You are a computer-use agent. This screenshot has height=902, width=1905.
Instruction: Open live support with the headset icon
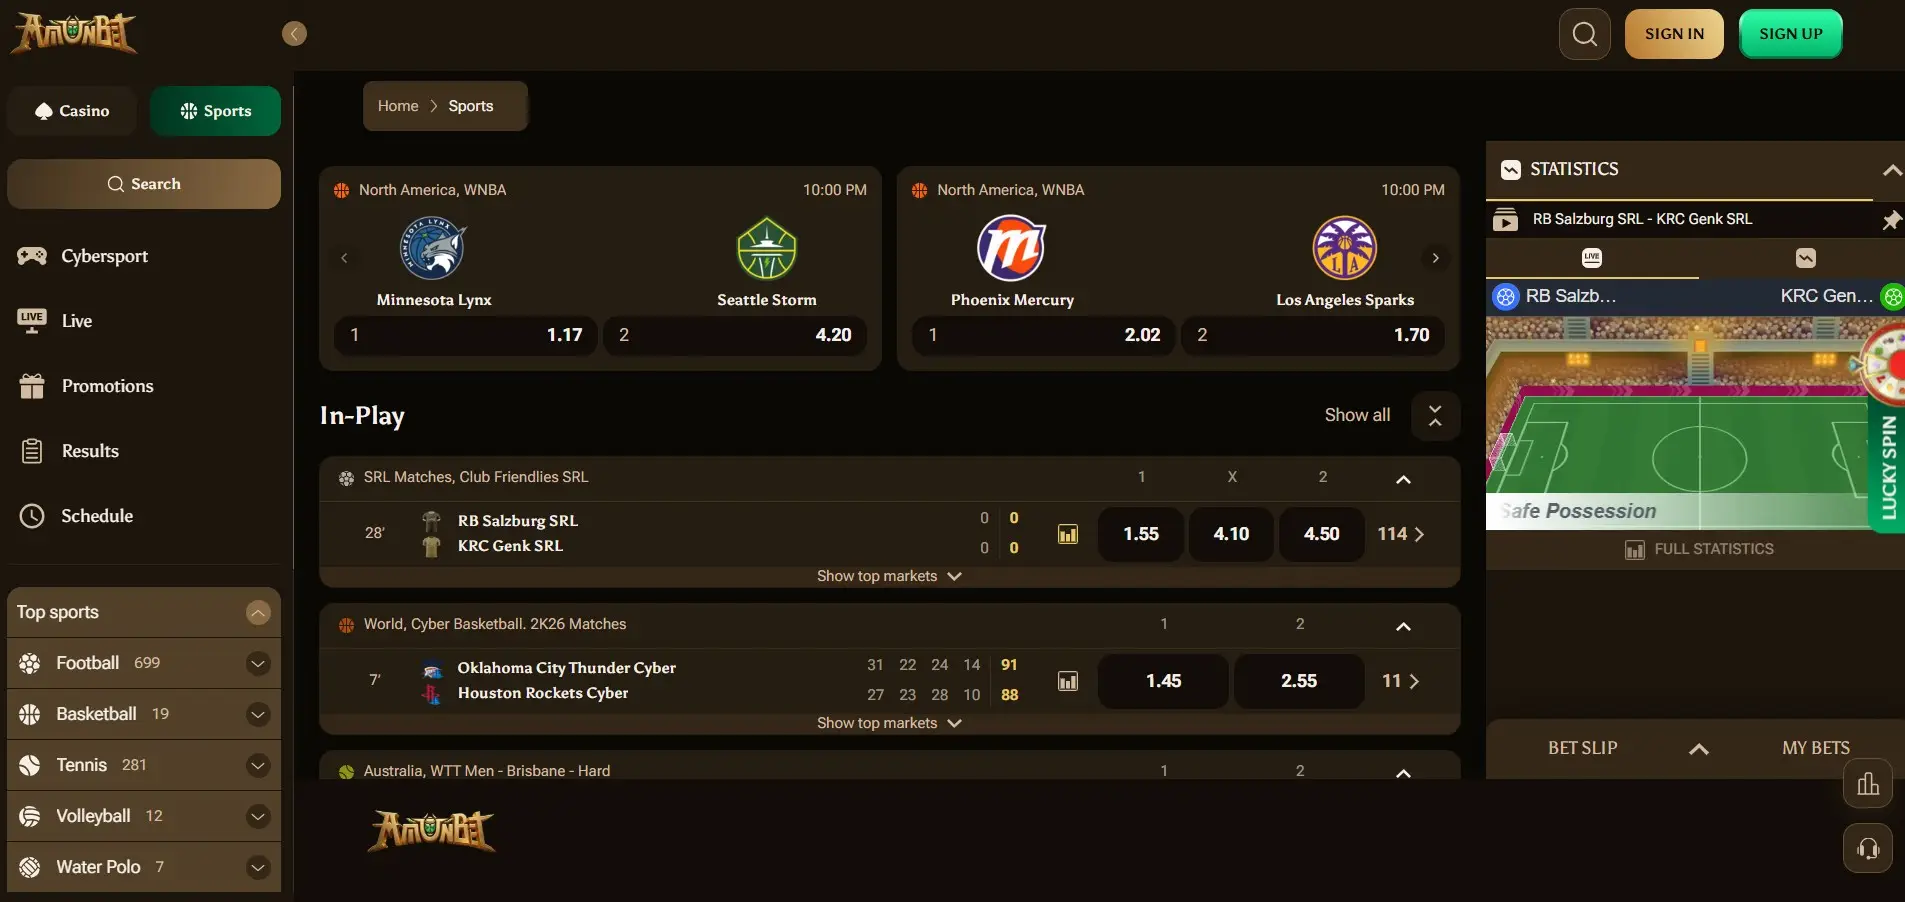pyautogui.click(x=1867, y=849)
